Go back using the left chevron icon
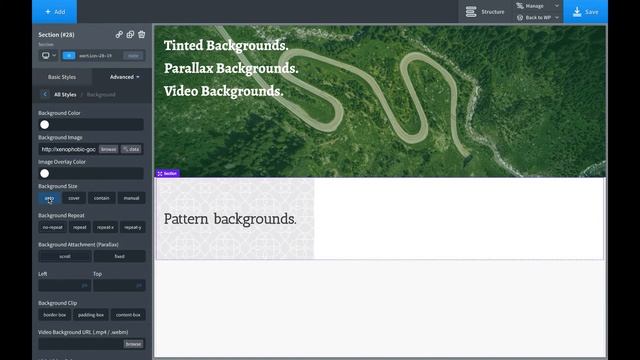This screenshot has height=360, width=640. coord(45,94)
